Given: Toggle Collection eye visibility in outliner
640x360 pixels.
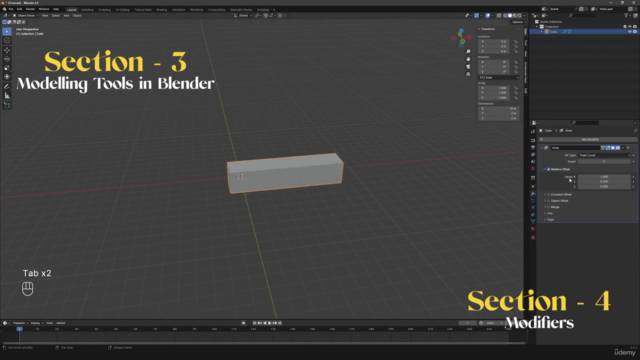Looking at the screenshot, I should pyautogui.click(x=629, y=27).
